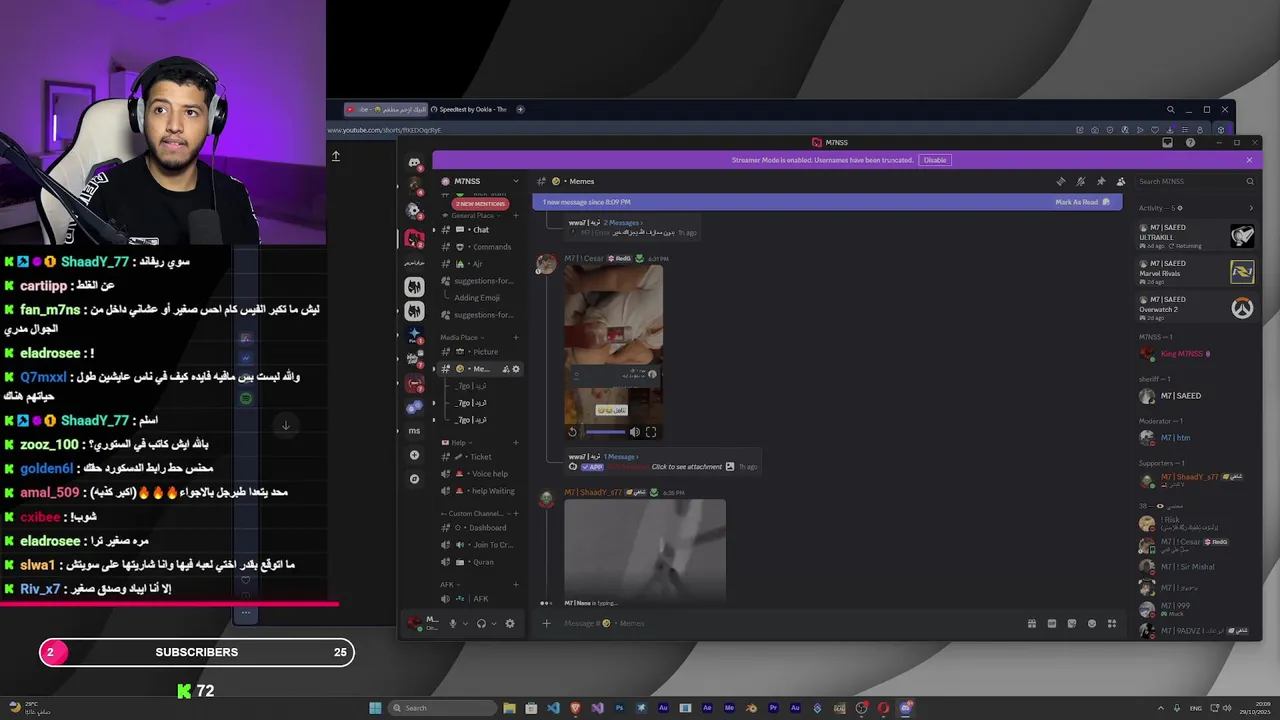Open Discord direct messages home icon
1280x720 pixels.
click(414, 162)
